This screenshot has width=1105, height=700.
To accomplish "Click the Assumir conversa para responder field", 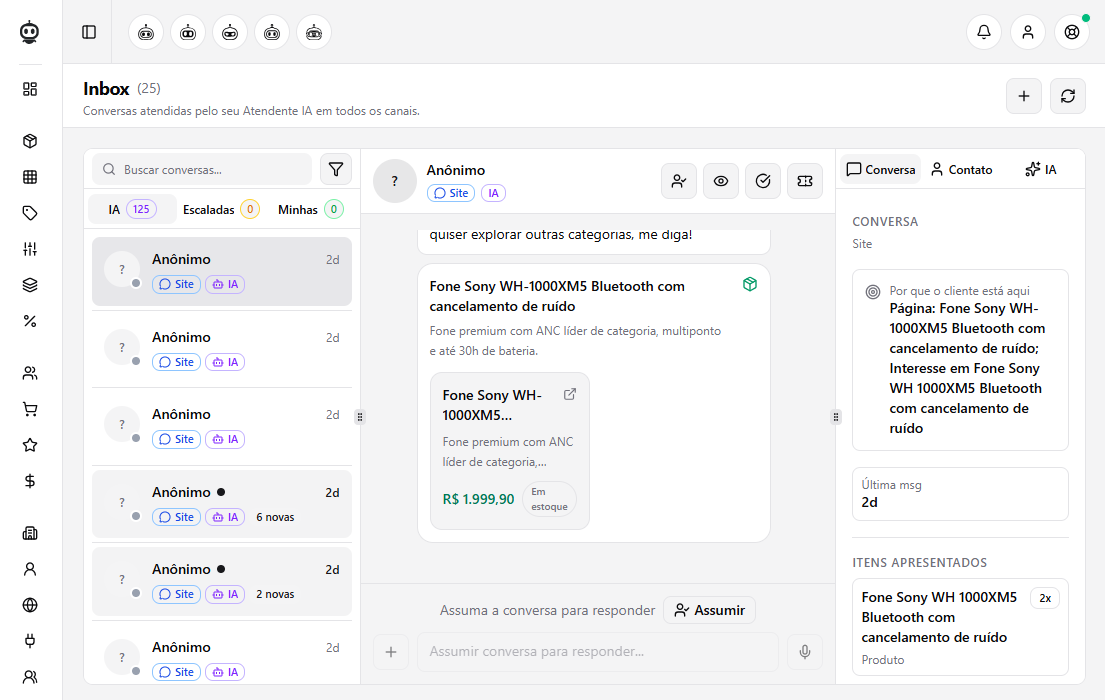I will (x=598, y=652).
